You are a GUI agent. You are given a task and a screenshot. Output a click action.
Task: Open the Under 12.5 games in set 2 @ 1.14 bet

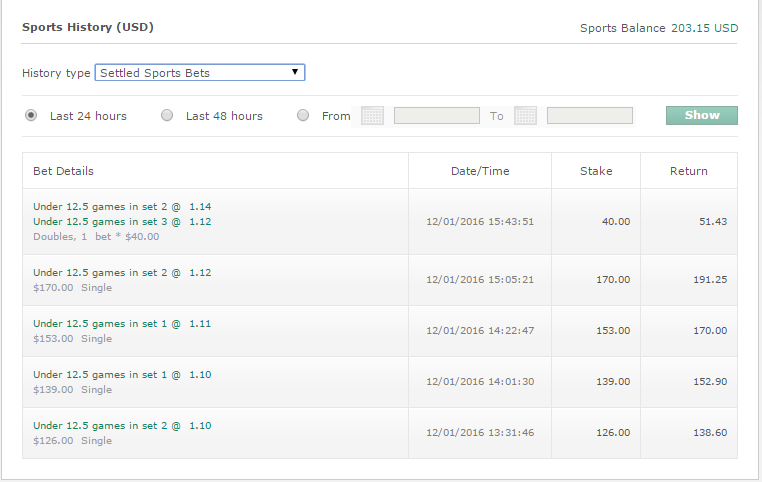122,207
